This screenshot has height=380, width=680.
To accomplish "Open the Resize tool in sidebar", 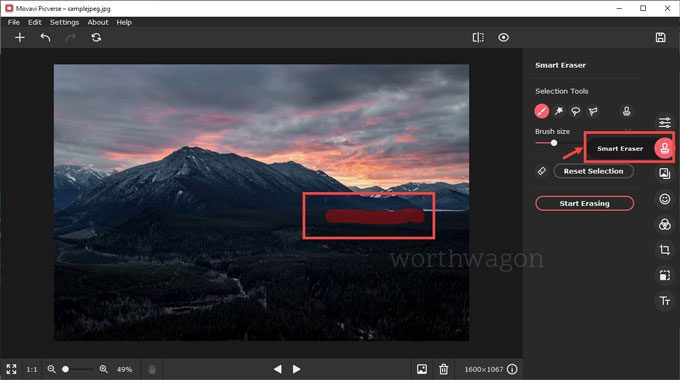I will tap(665, 275).
